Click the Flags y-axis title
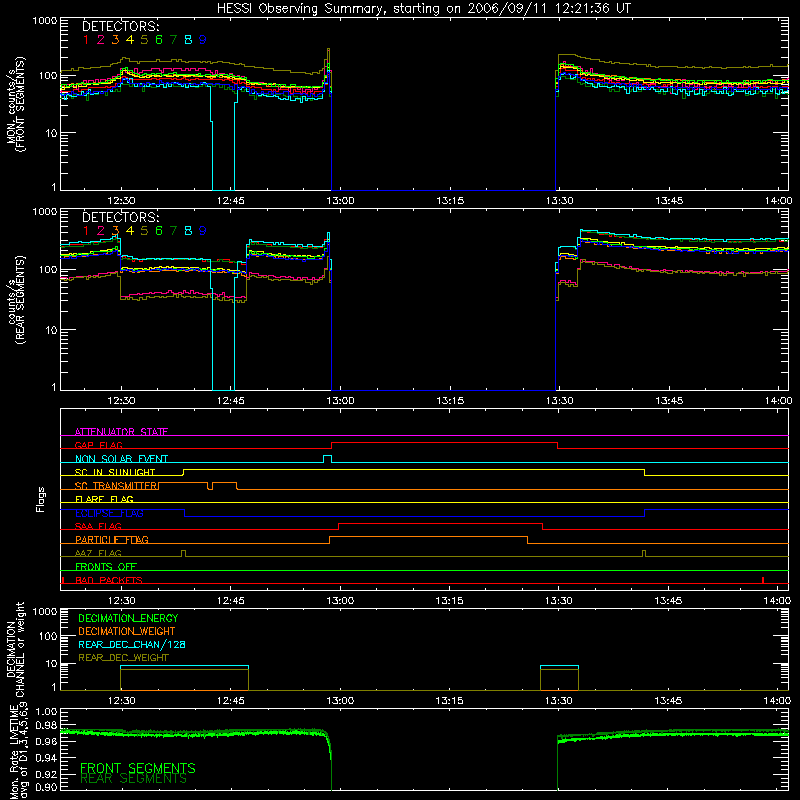 [40, 499]
